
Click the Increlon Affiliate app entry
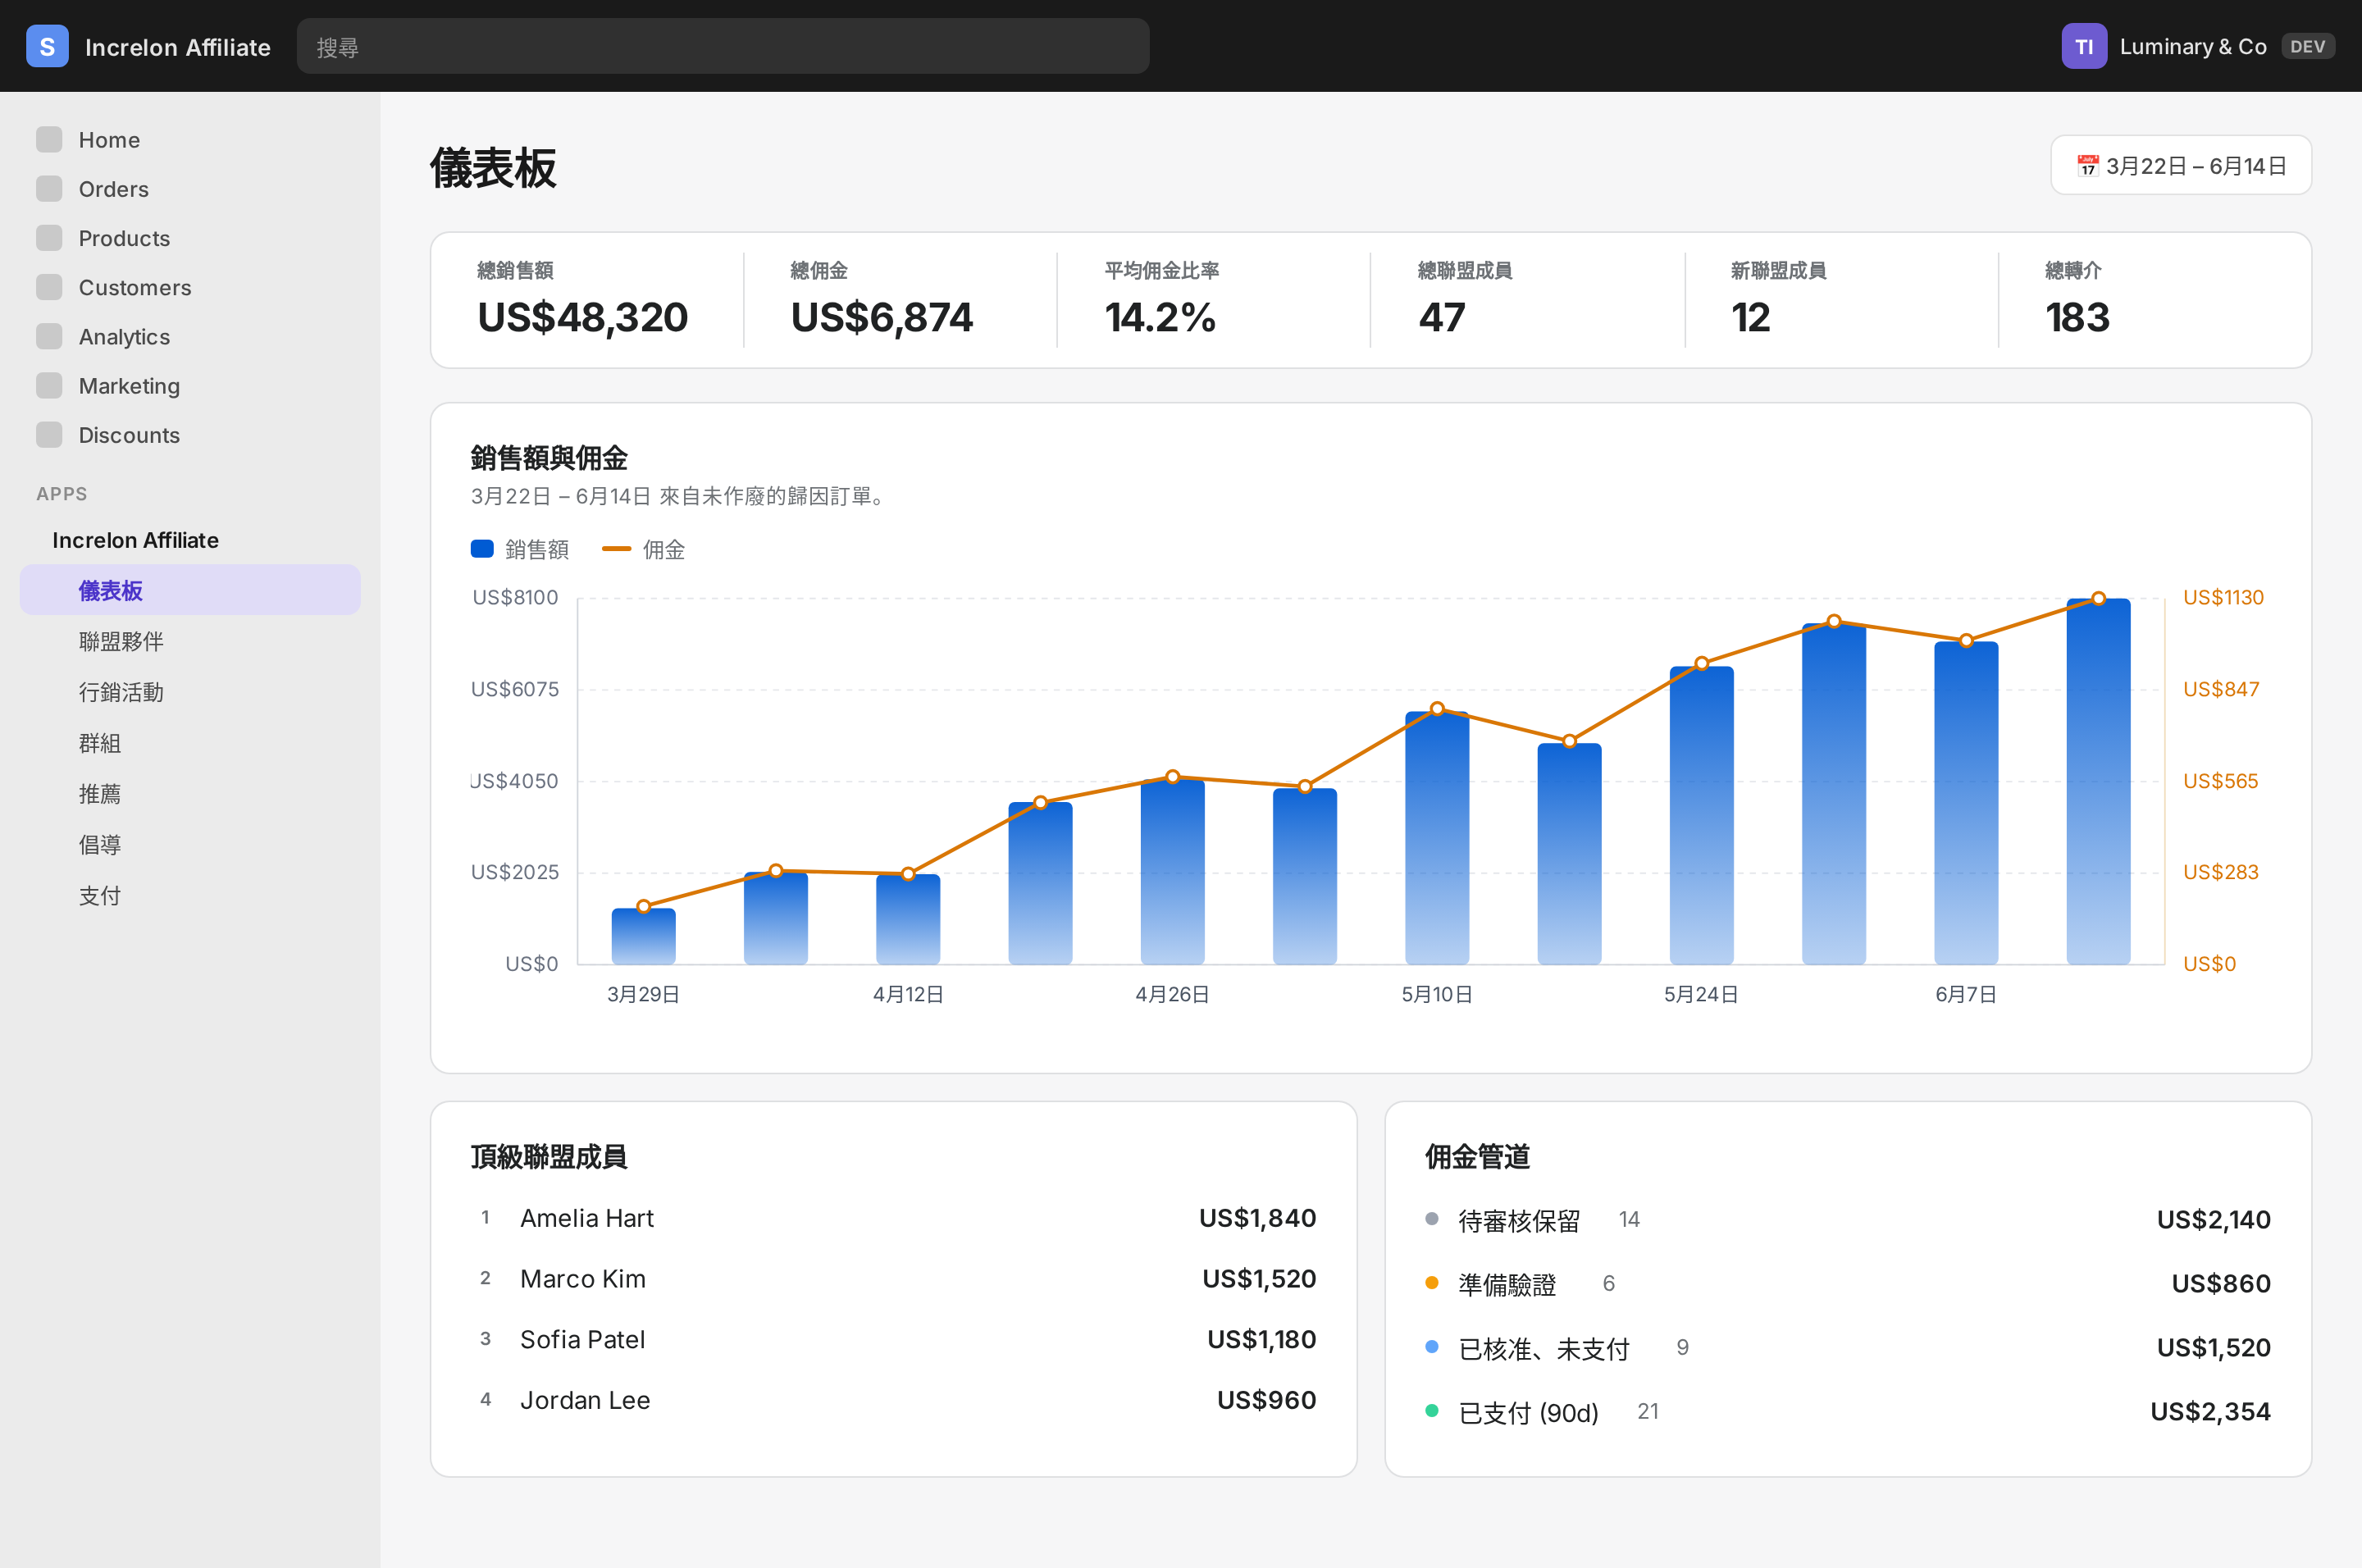135,540
